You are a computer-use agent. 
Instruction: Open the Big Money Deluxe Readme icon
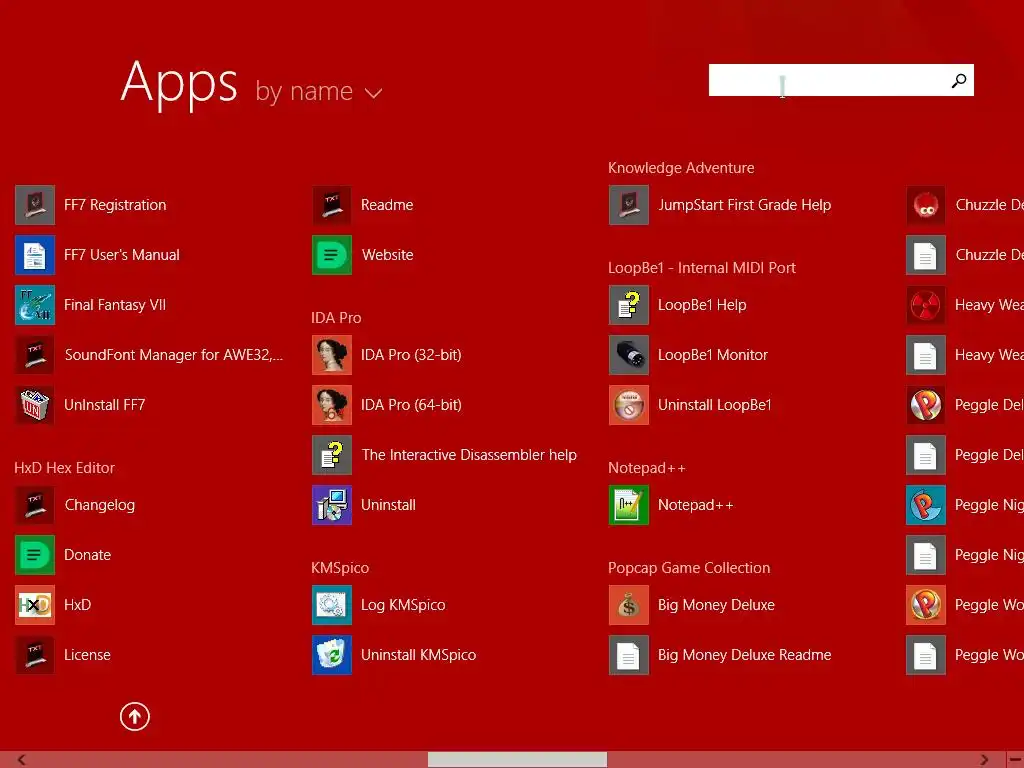coord(629,655)
